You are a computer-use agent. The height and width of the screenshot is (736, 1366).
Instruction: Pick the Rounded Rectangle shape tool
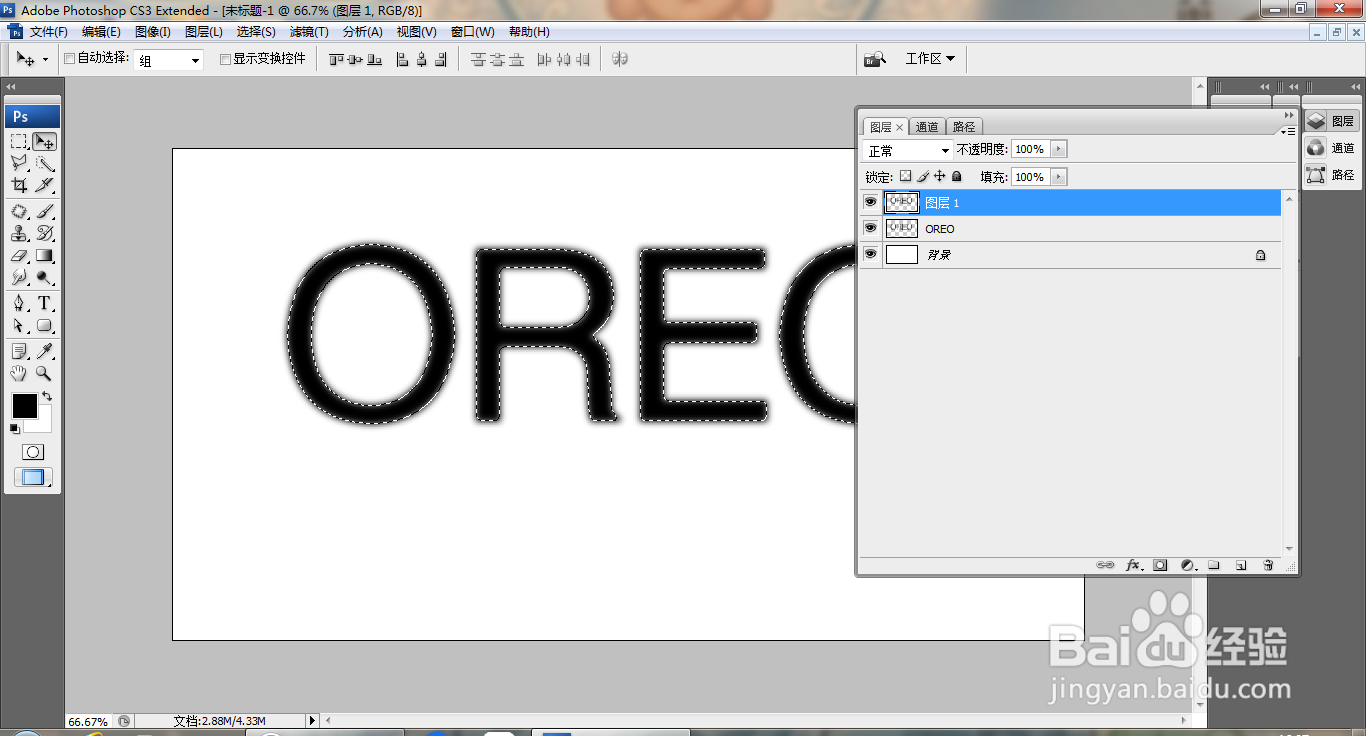(x=45, y=326)
